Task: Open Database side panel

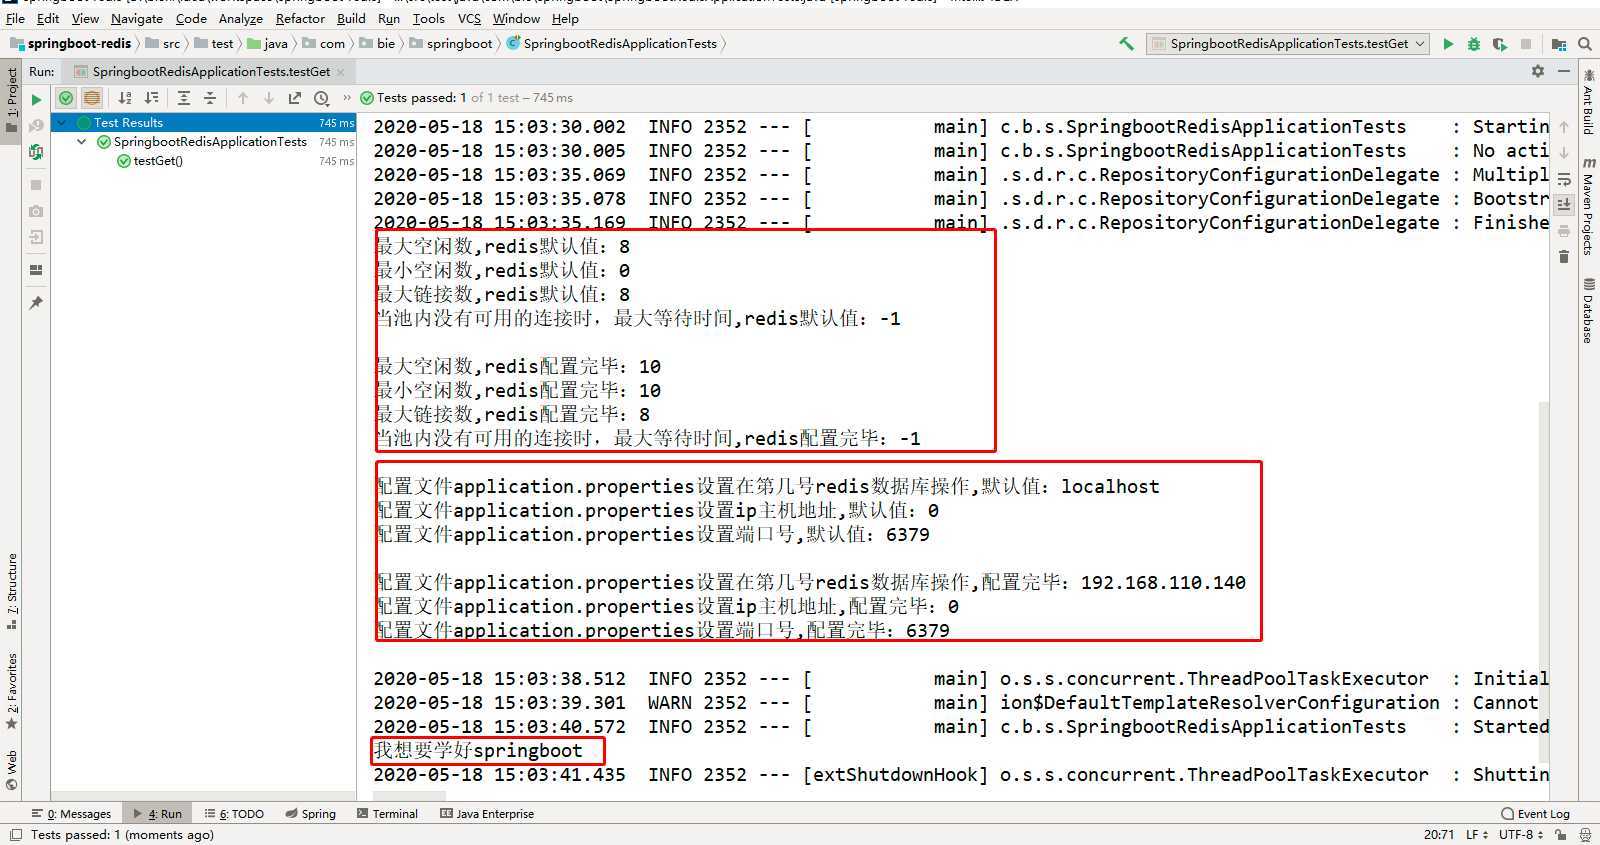Action: 1588,312
